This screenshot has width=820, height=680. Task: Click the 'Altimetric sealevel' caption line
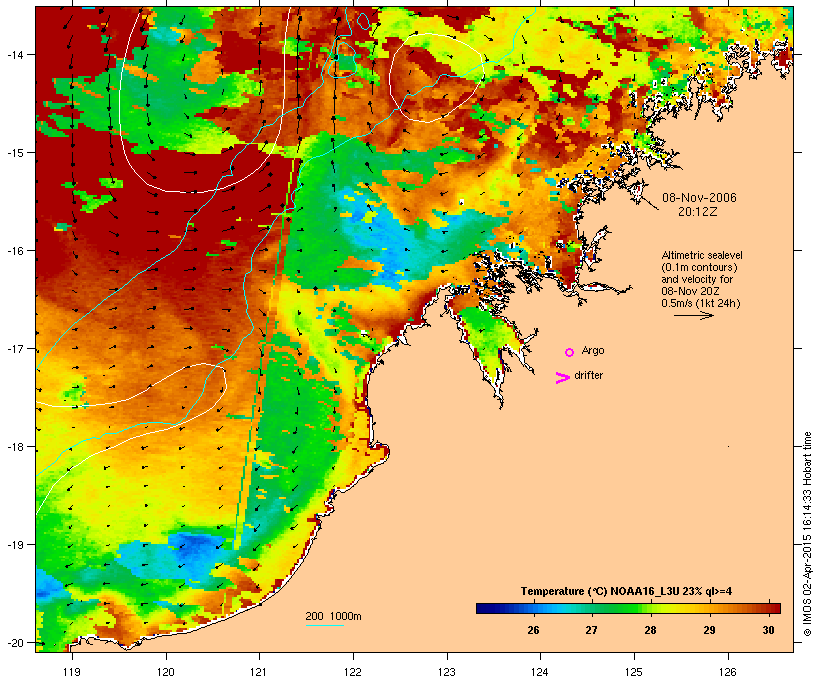pos(702,255)
